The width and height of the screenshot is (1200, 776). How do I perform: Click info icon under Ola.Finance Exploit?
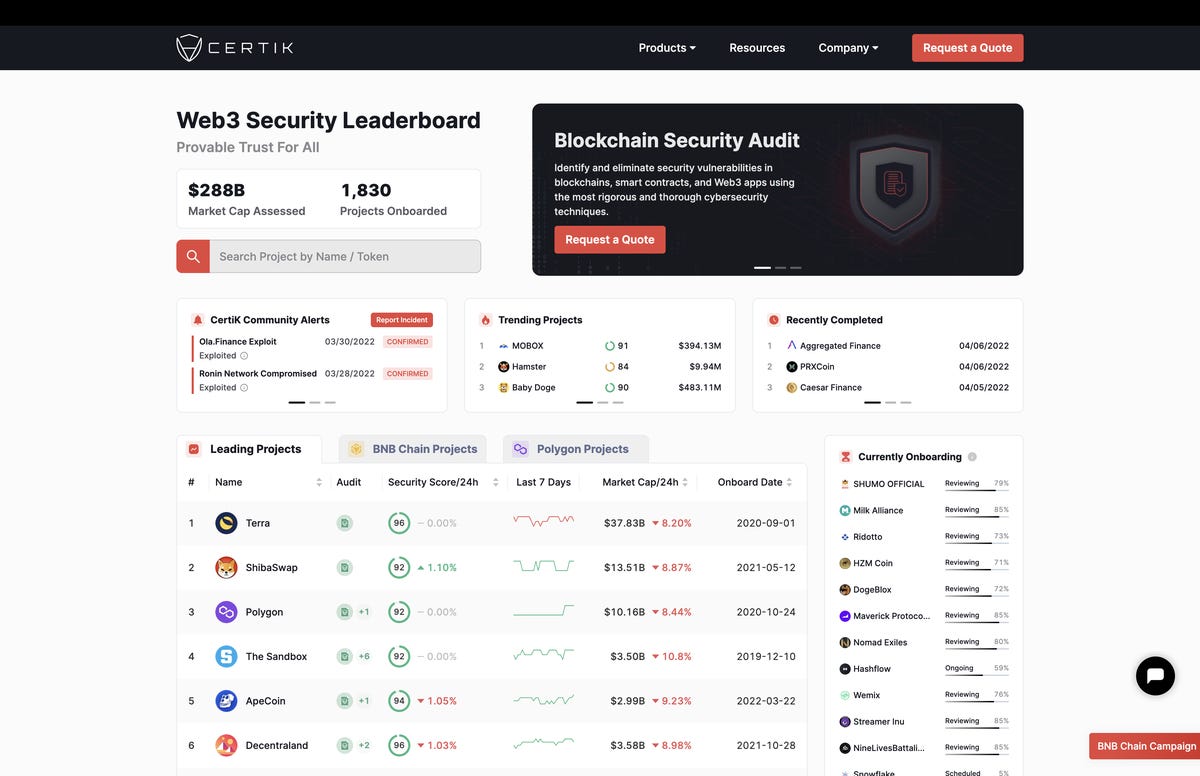click(244, 356)
